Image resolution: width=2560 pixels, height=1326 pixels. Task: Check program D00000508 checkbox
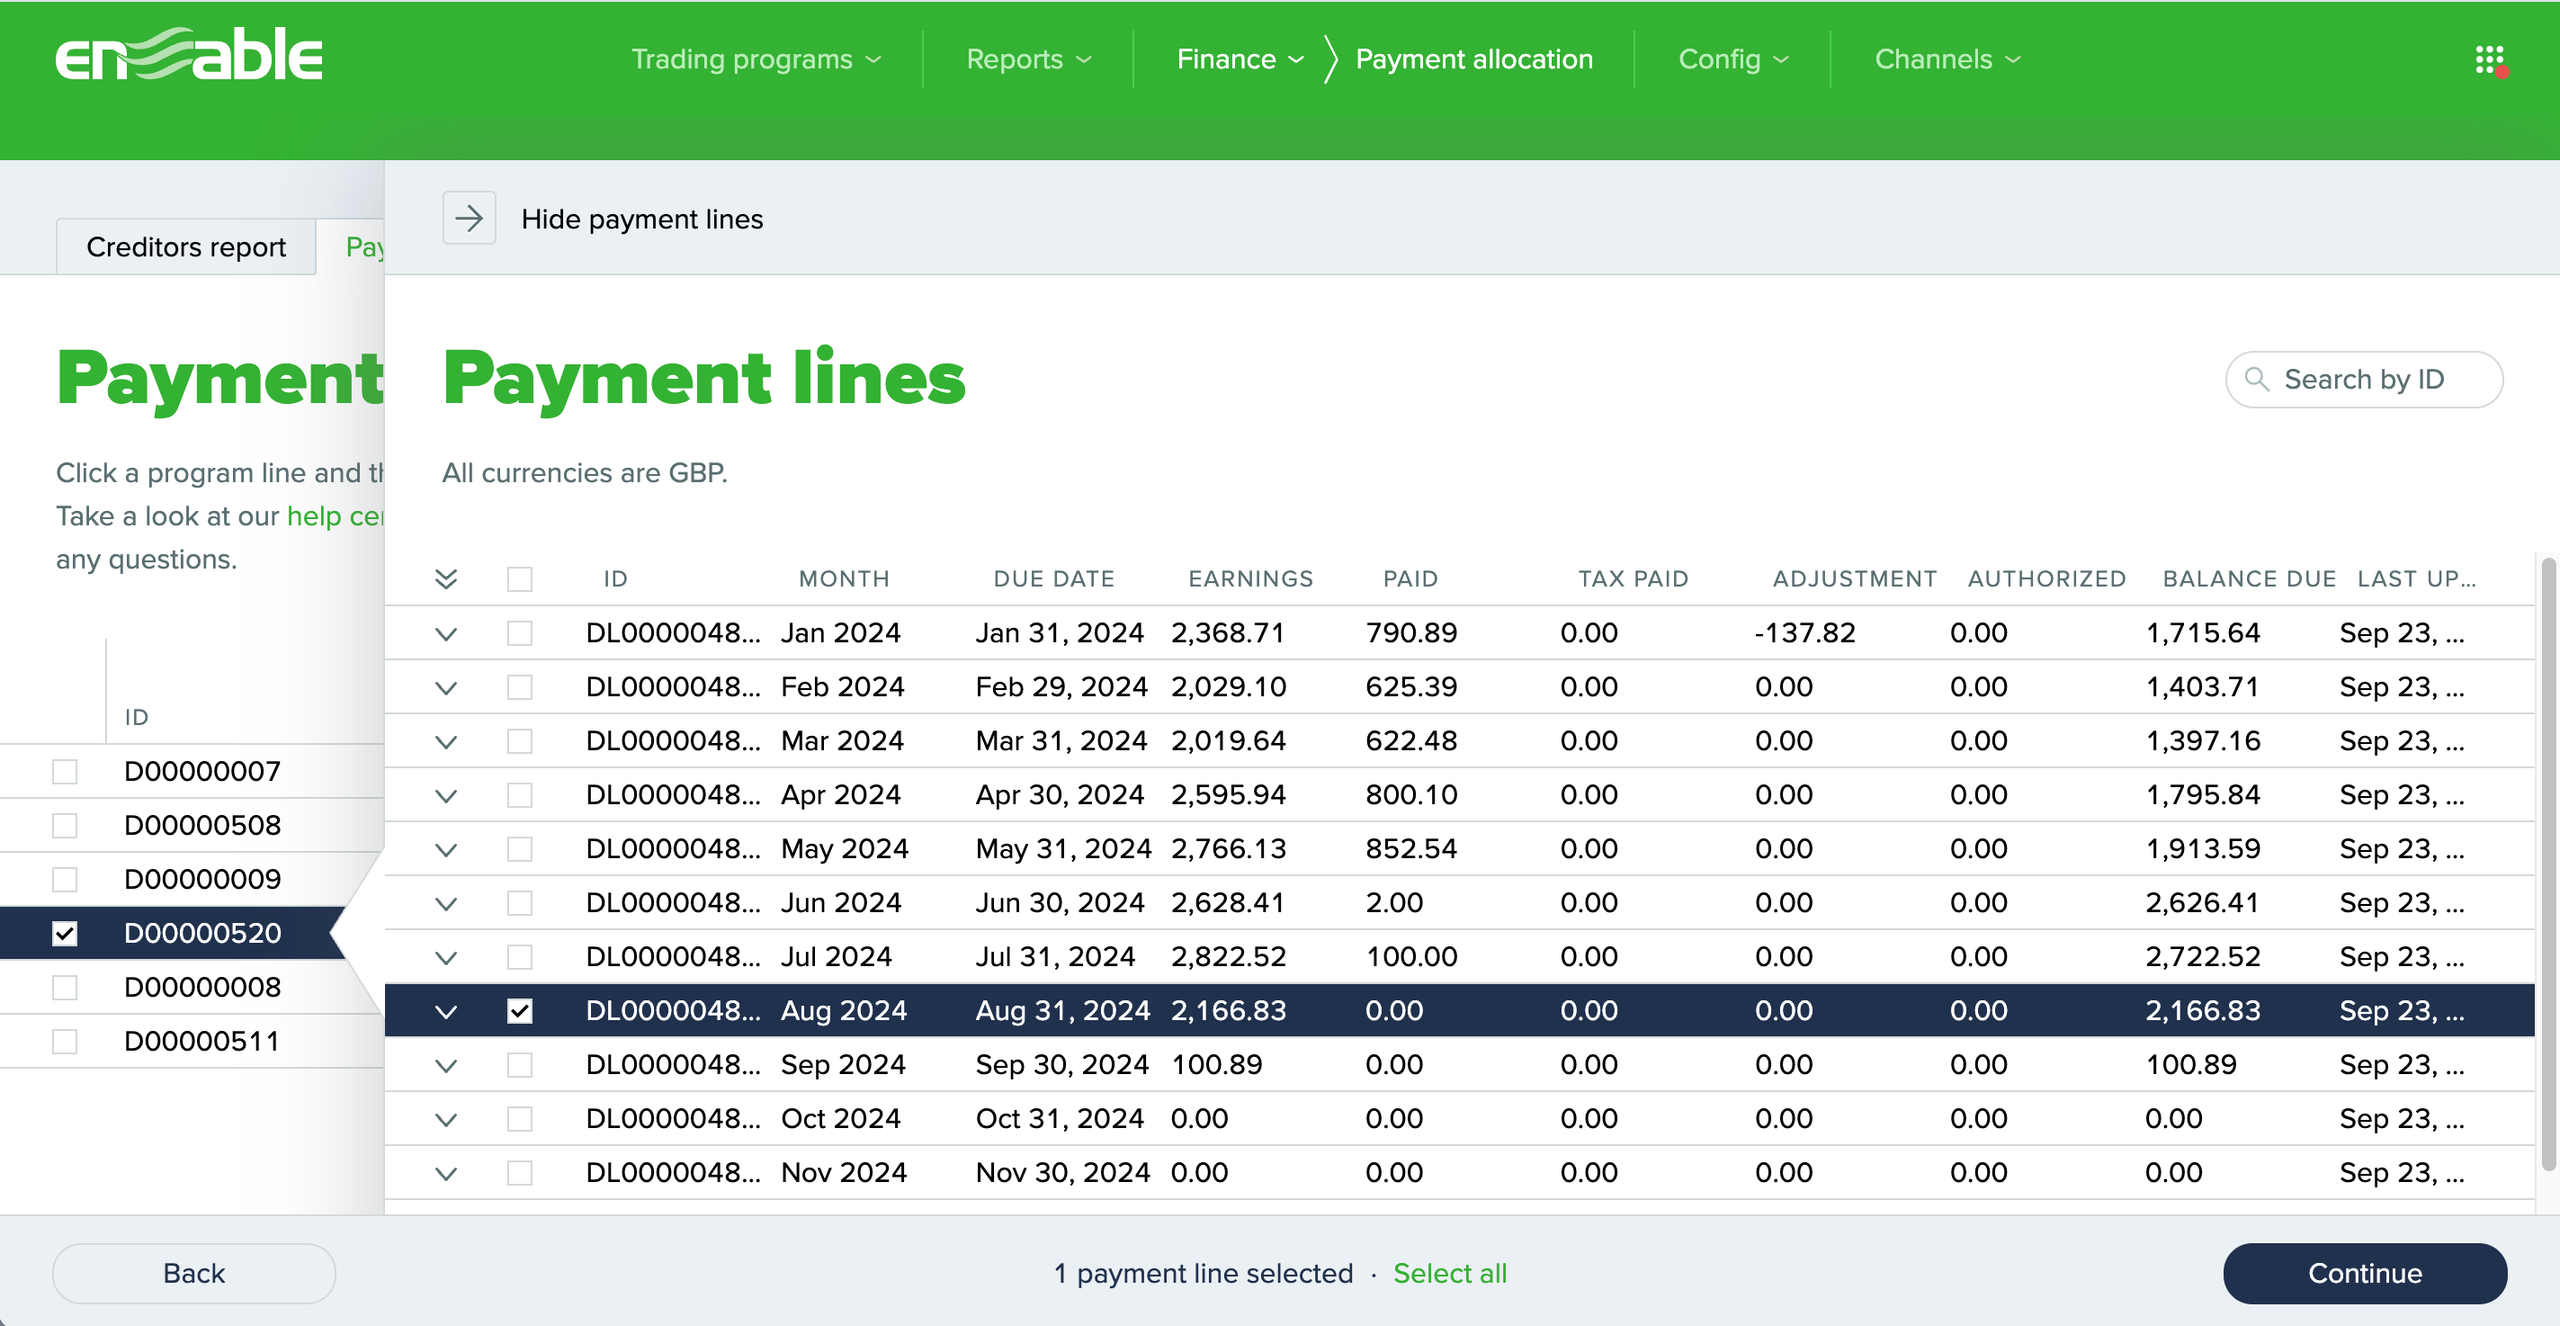tap(65, 825)
